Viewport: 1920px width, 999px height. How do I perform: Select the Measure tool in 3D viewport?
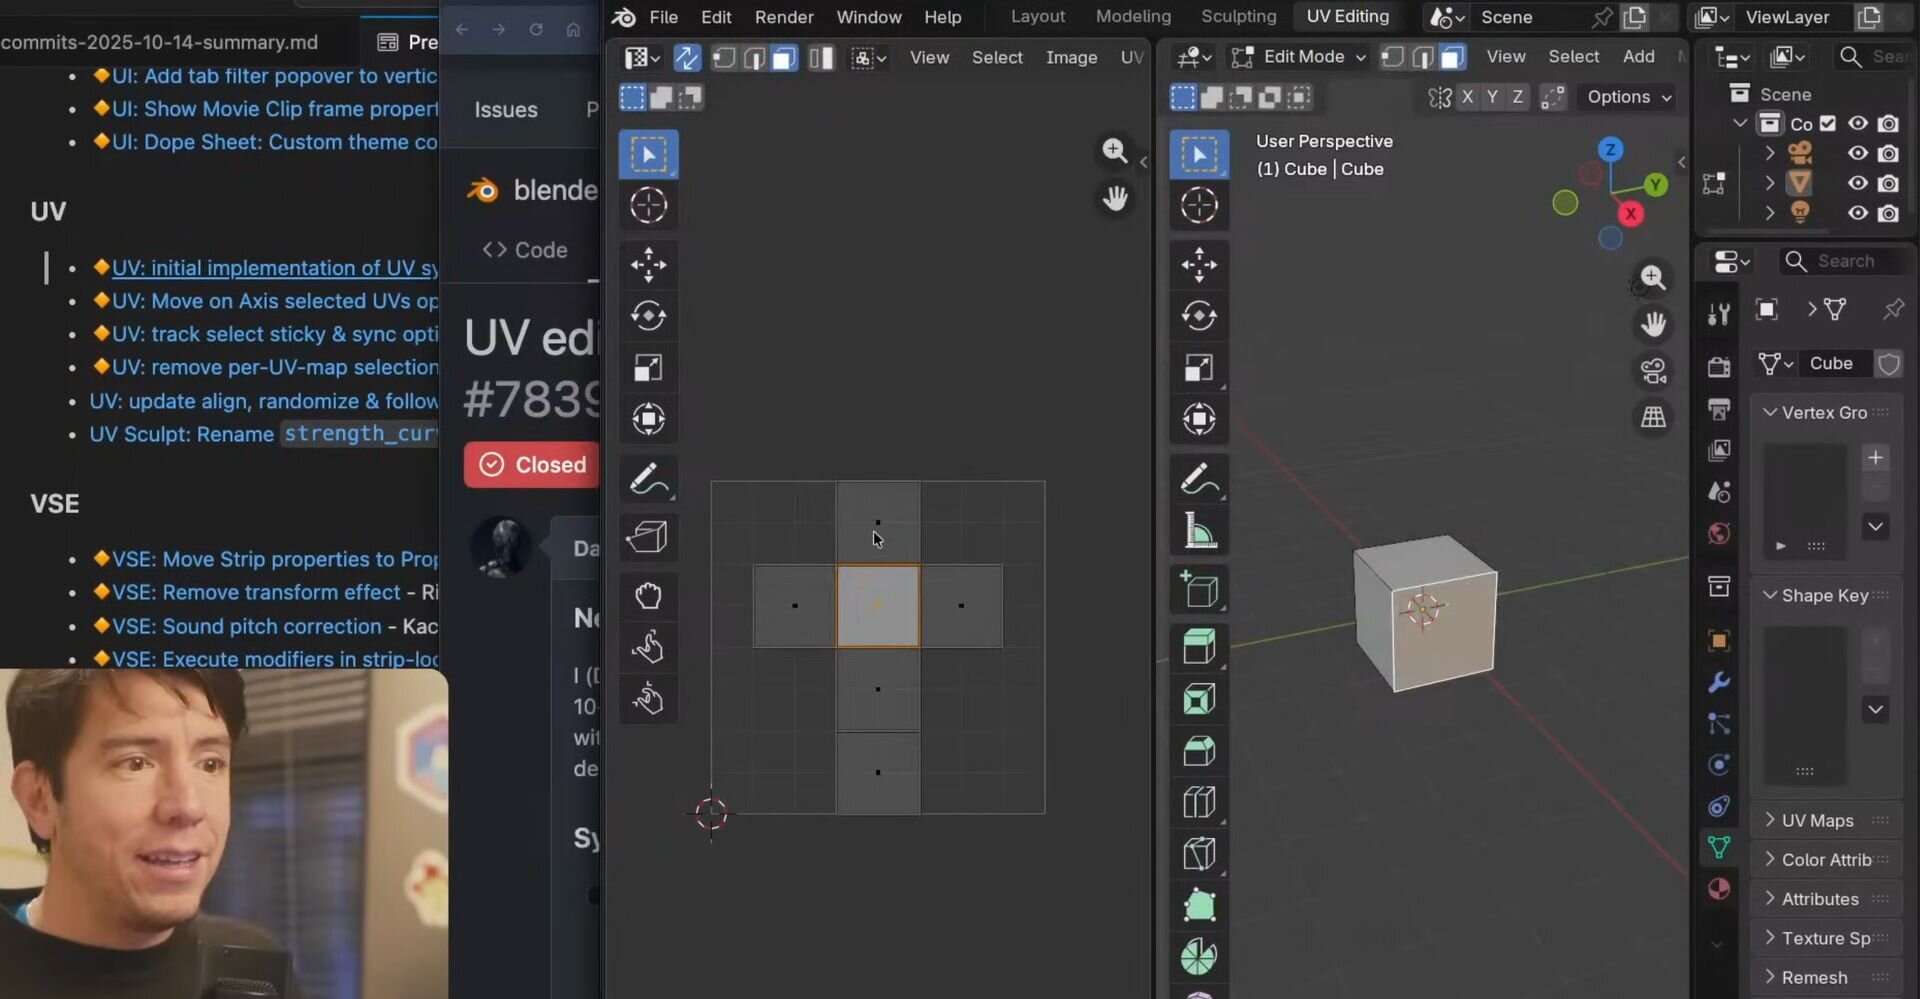point(1198,531)
